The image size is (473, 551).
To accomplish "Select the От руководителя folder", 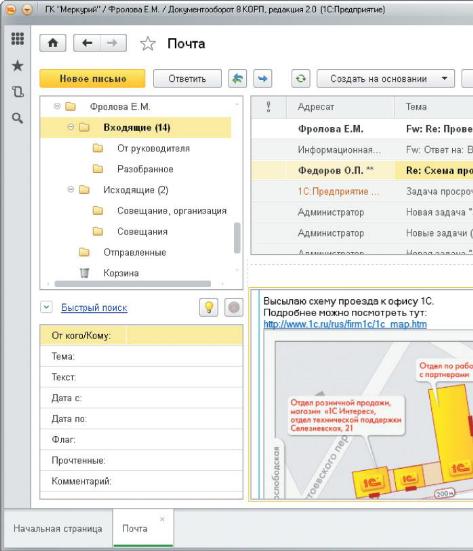I will click(154, 148).
